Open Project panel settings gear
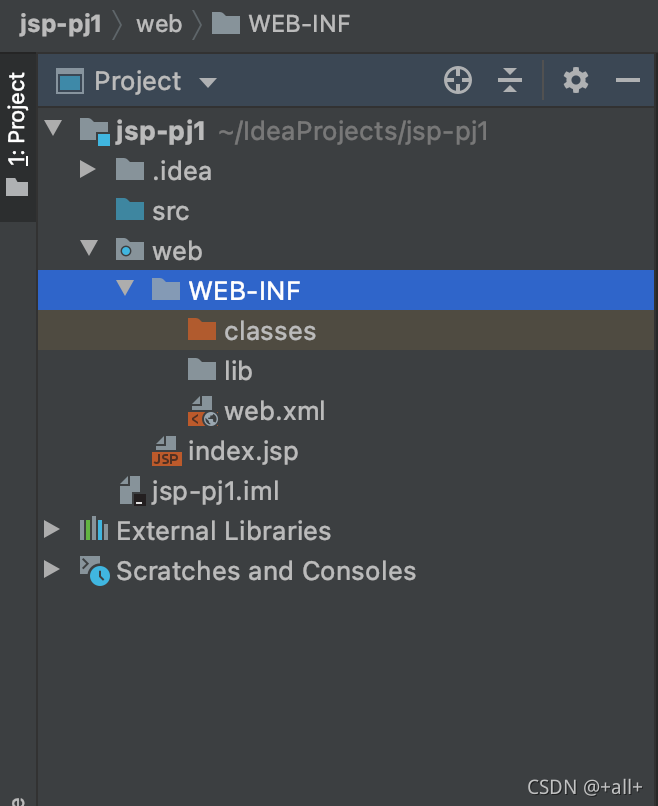 point(576,80)
